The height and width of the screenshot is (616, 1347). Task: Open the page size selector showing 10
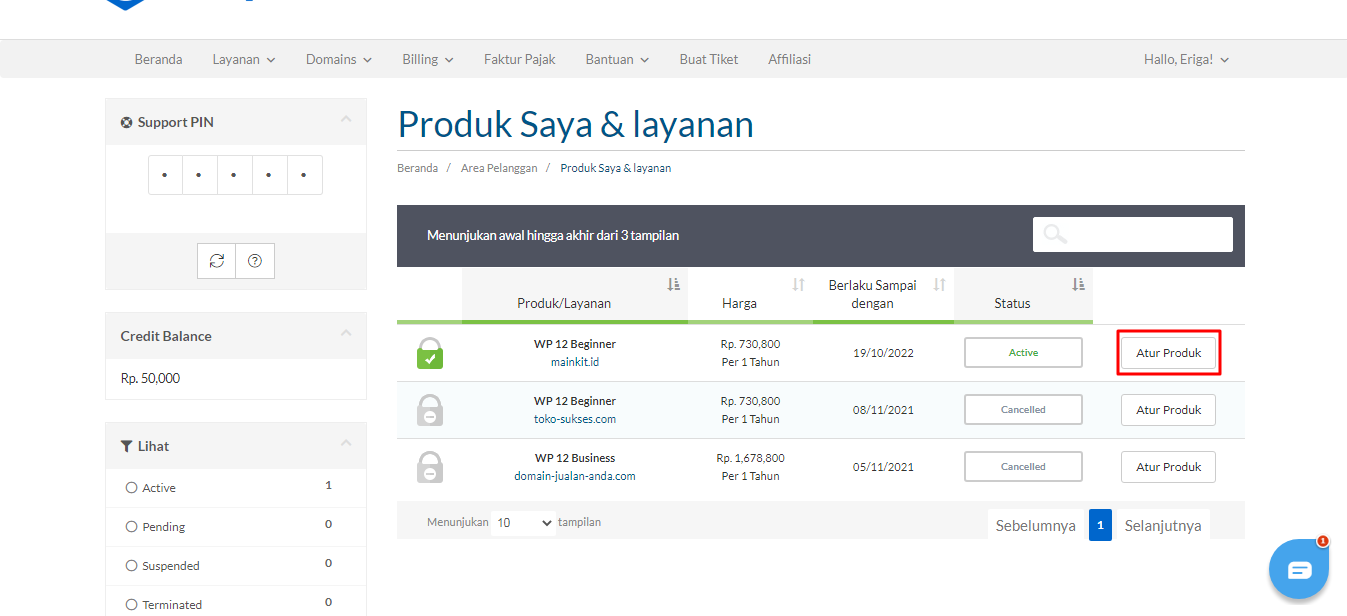coord(523,521)
